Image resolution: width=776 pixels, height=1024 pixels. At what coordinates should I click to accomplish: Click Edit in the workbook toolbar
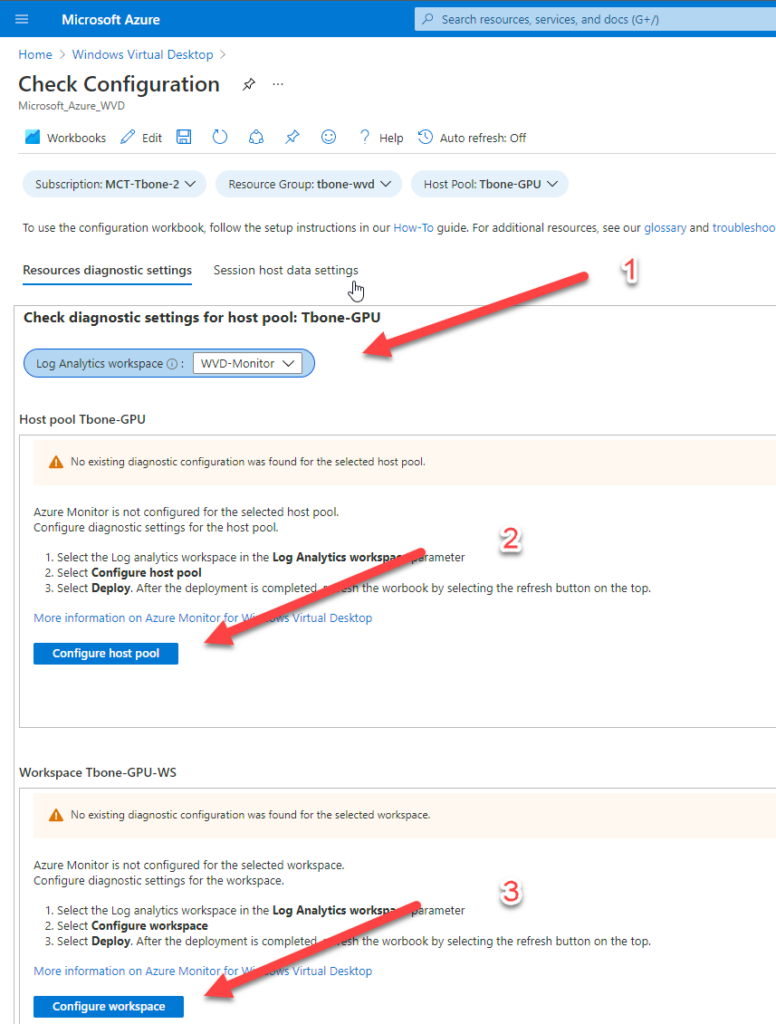point(142,138)
